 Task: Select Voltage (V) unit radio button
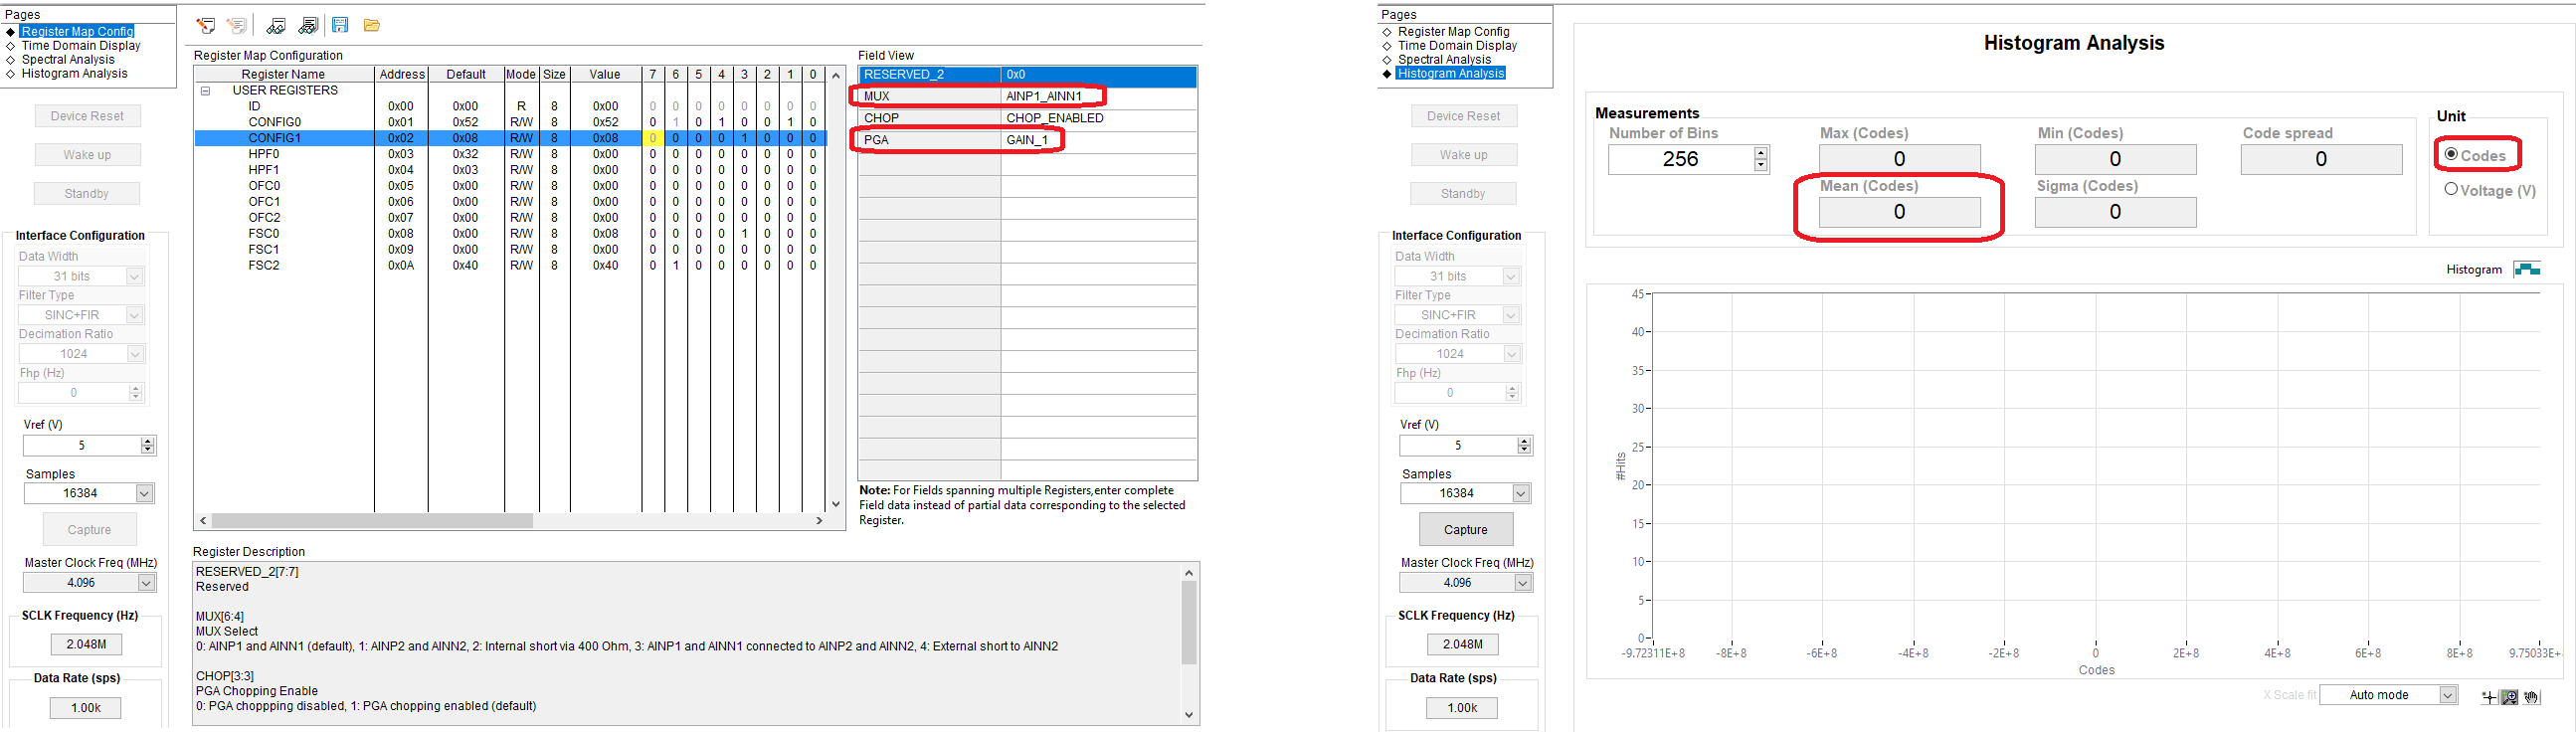tap(2451, 189)
